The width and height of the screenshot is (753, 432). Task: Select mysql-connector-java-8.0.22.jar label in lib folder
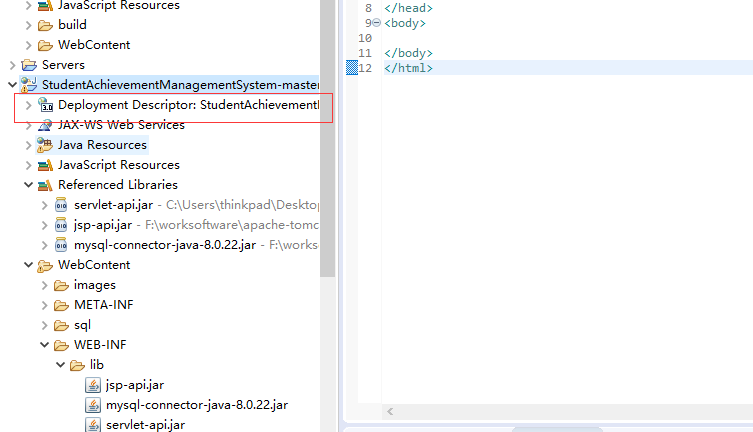point(197,405)
